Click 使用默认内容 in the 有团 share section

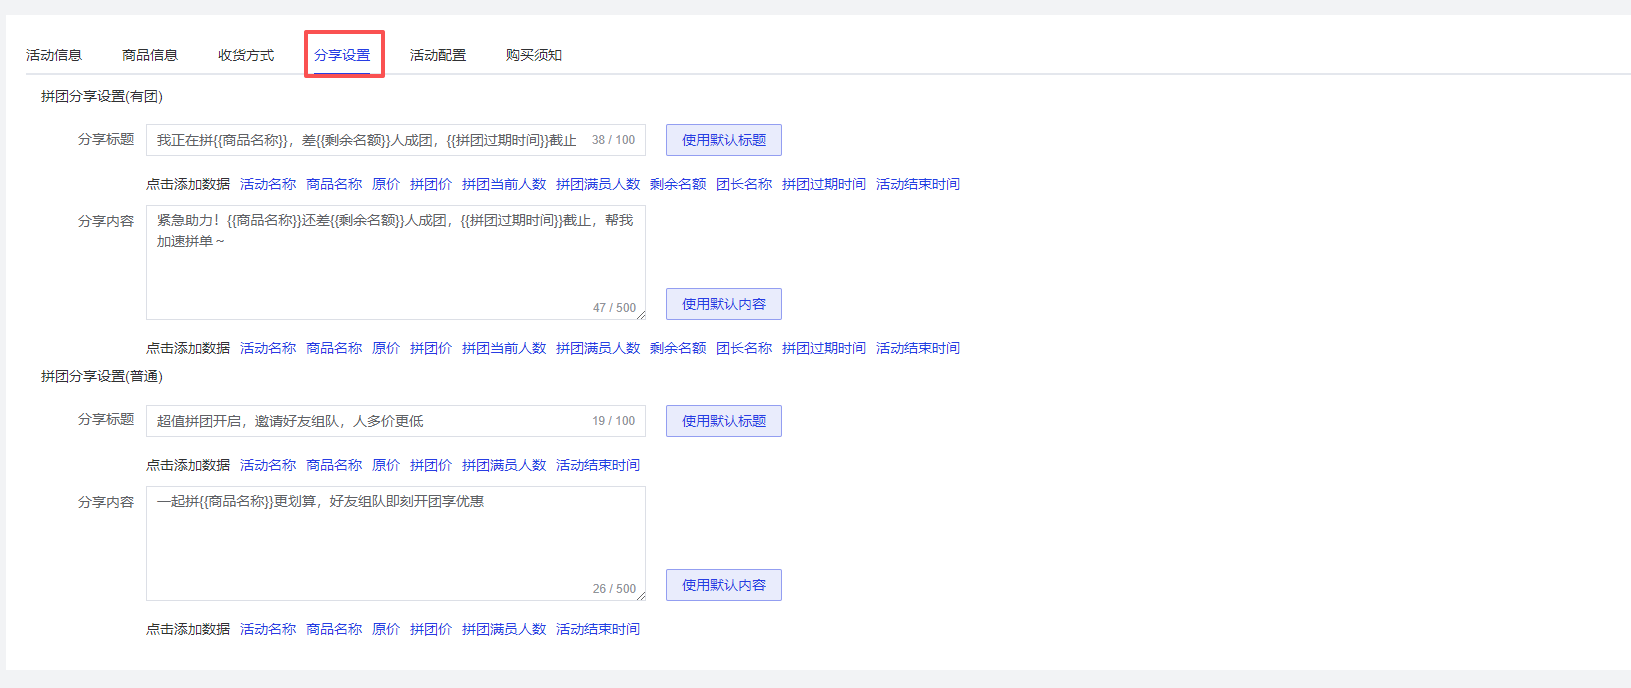pos(724,304)
